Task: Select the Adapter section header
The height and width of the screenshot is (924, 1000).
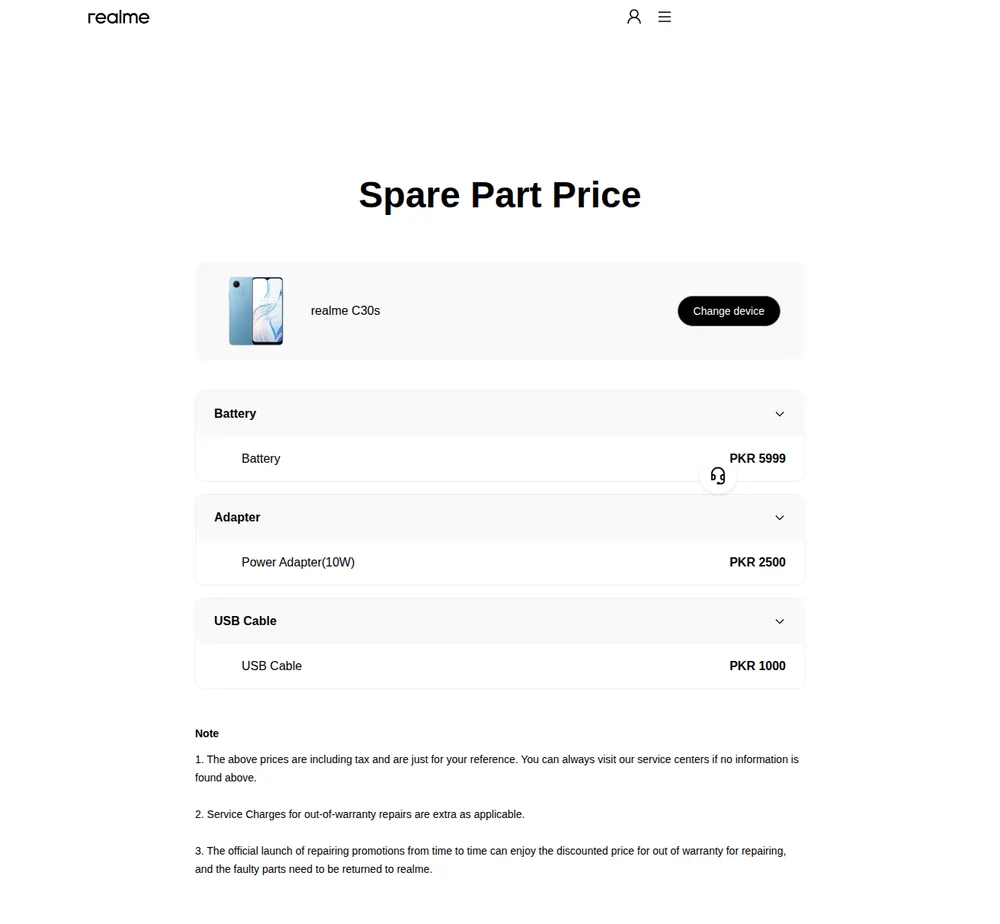Action: (x=499, y=517)
